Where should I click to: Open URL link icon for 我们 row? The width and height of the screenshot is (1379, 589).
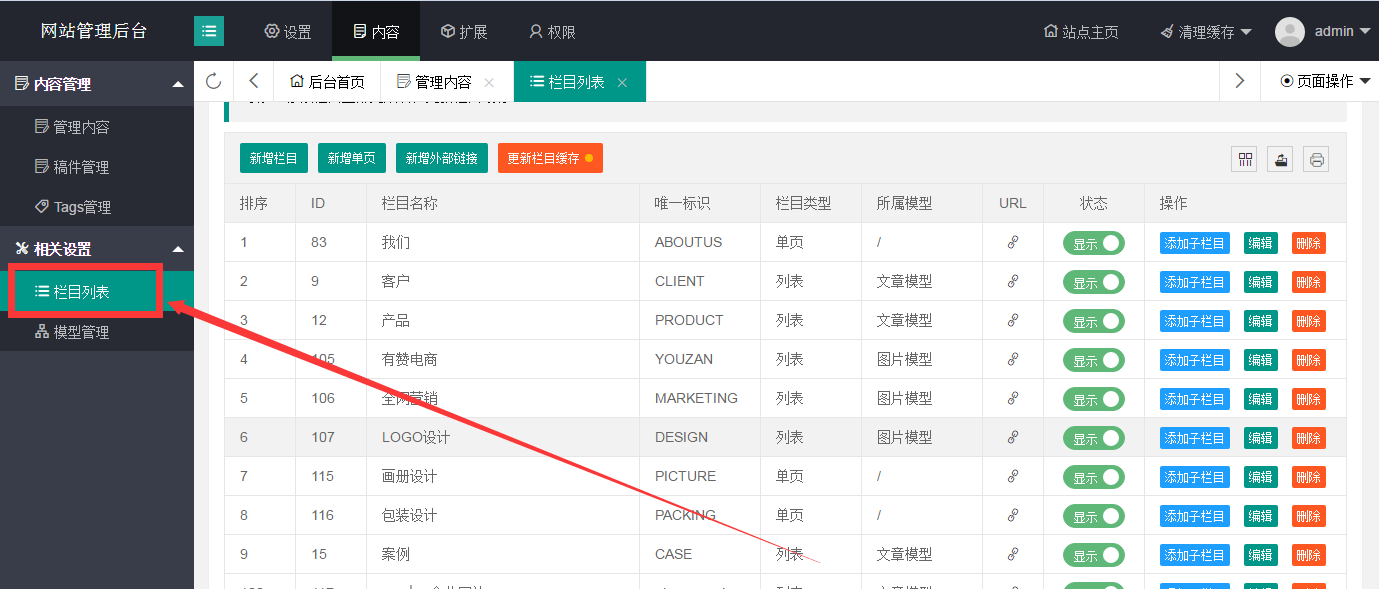tap(1012, 243)
